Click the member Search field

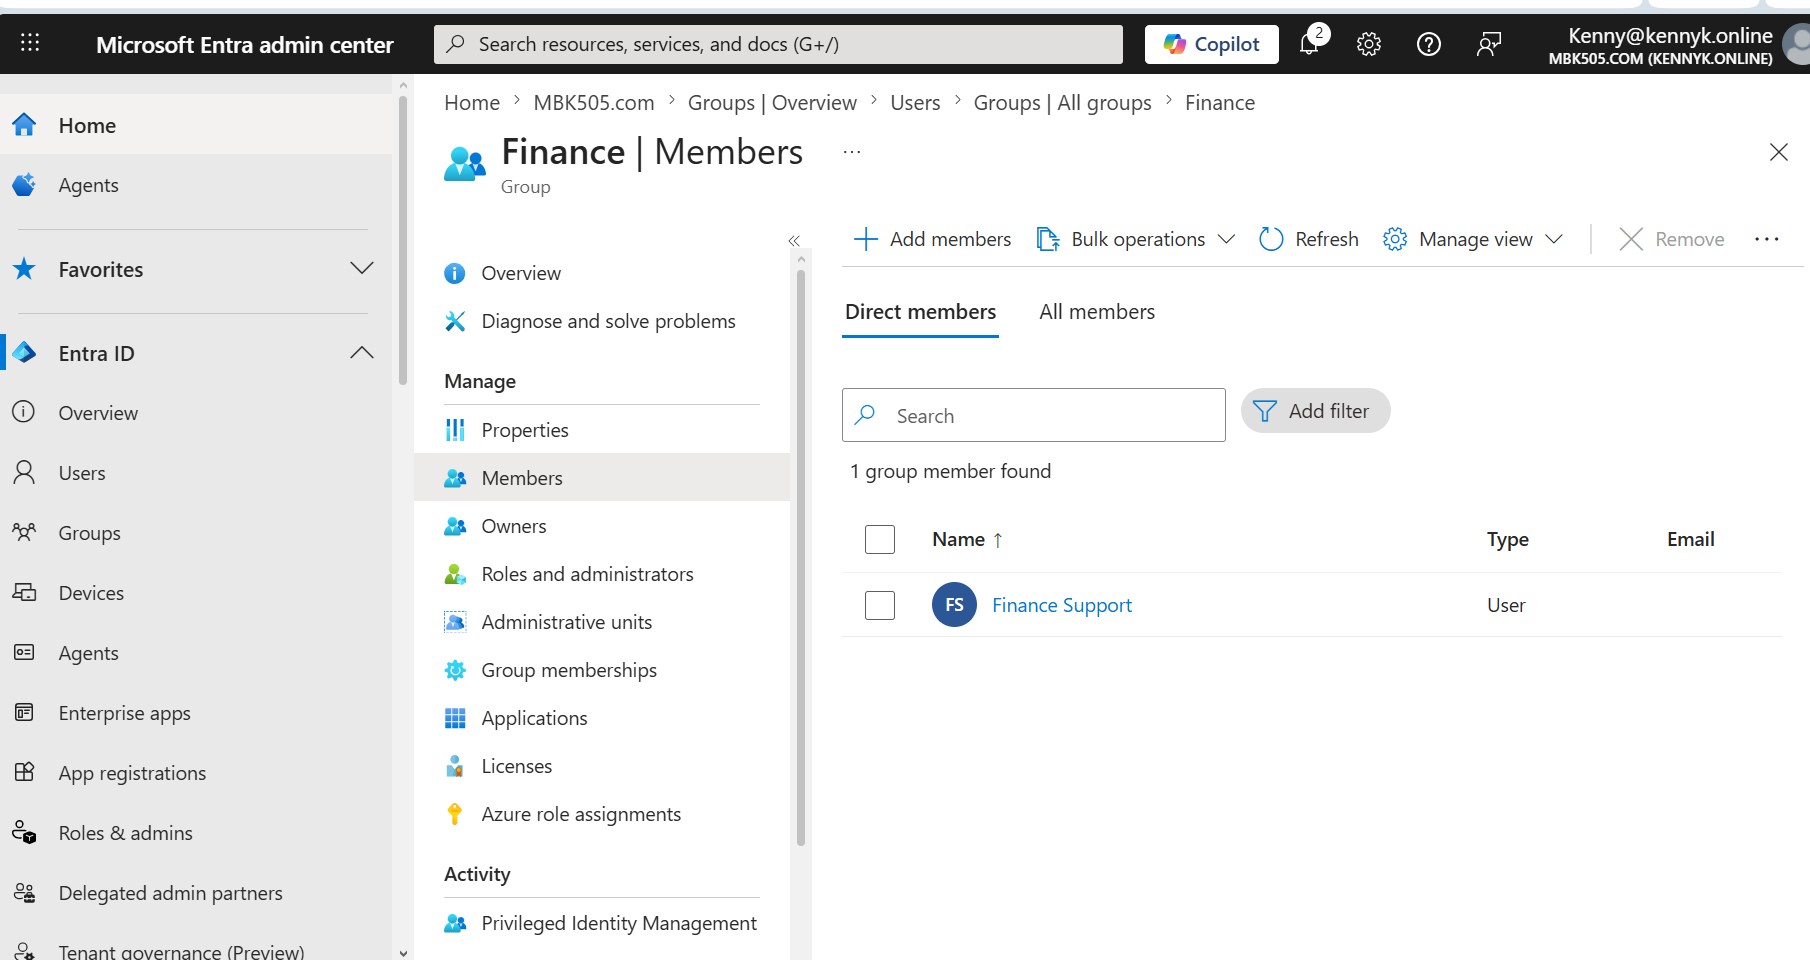click(x=1034, y=415)
